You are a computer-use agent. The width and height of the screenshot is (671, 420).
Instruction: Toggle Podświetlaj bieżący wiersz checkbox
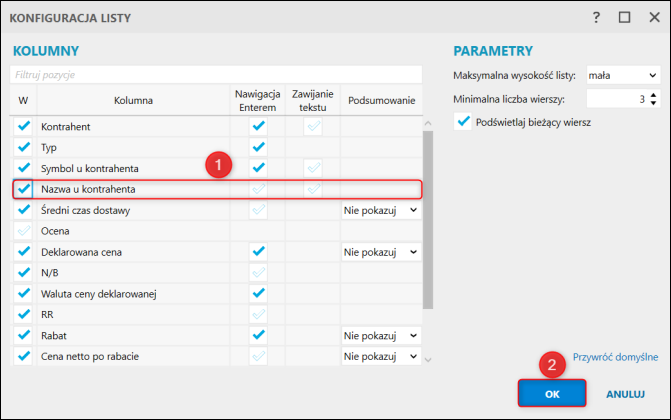point(463,122)
